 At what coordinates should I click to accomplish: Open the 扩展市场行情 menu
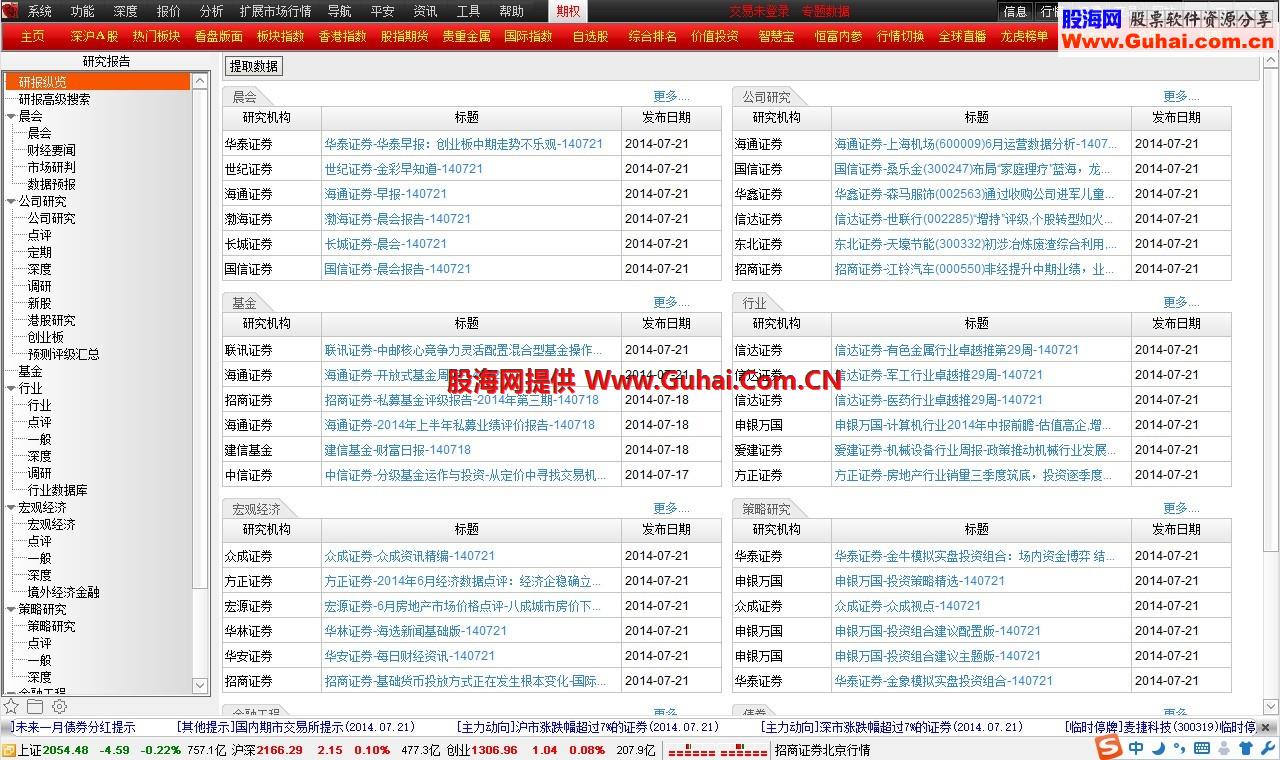[275, 11]
